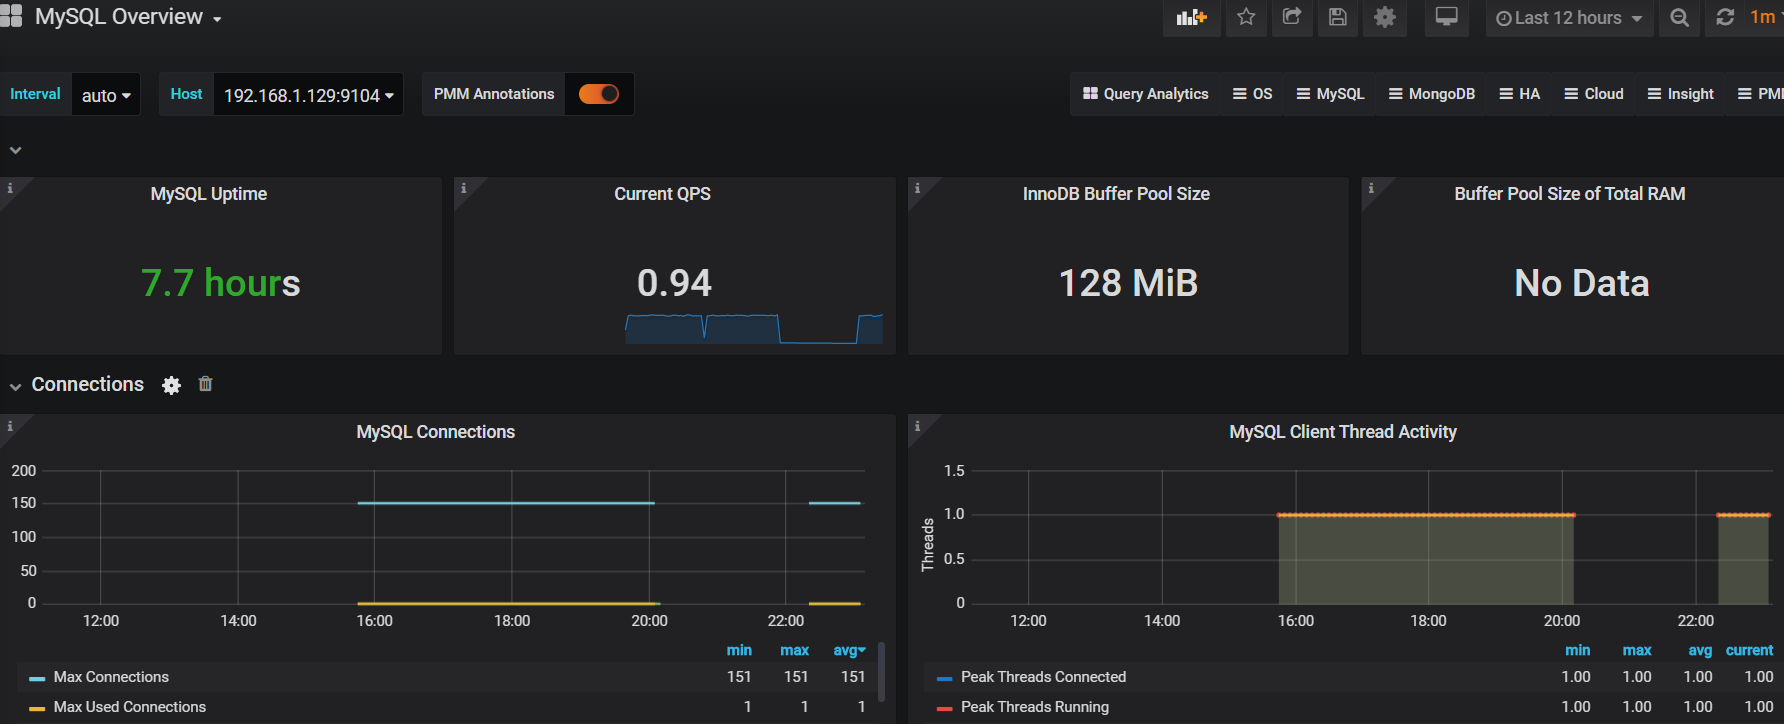Click the refresh dashboard icon

click(x=1725, y=18)
